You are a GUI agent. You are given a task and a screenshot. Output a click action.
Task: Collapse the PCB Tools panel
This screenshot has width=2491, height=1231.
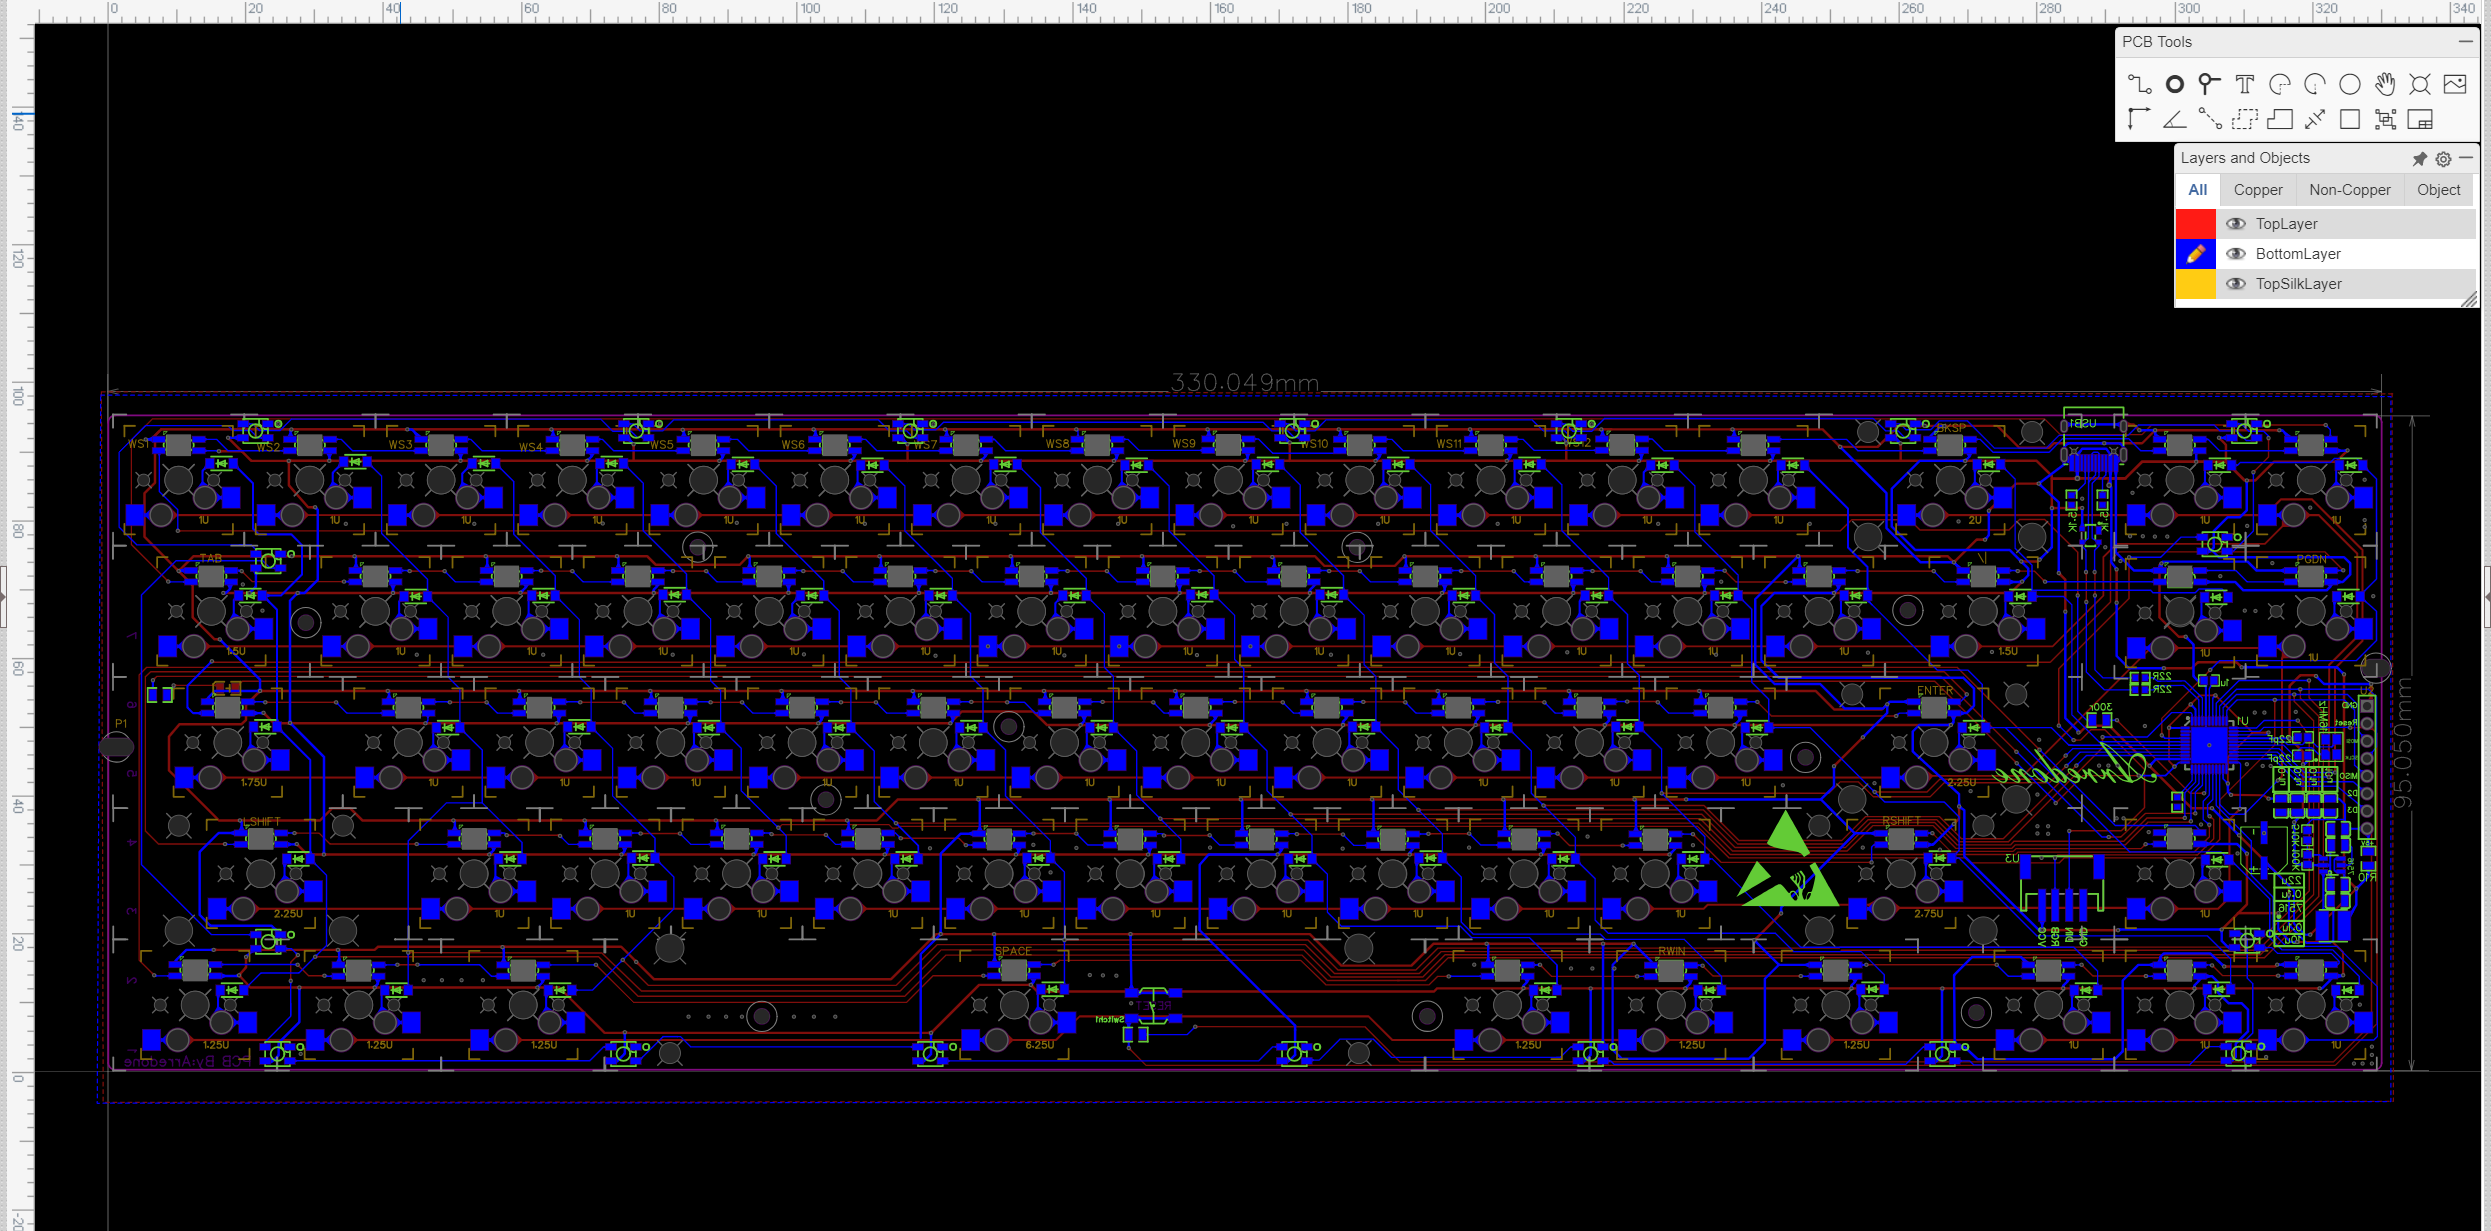coord(2466,42)
